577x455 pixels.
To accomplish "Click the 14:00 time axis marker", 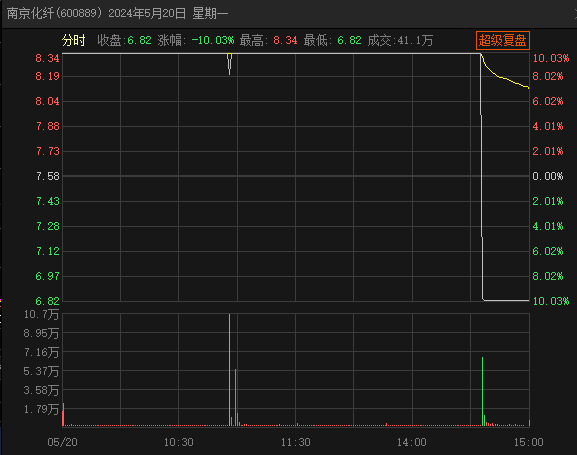I will [x=412, y=442].
